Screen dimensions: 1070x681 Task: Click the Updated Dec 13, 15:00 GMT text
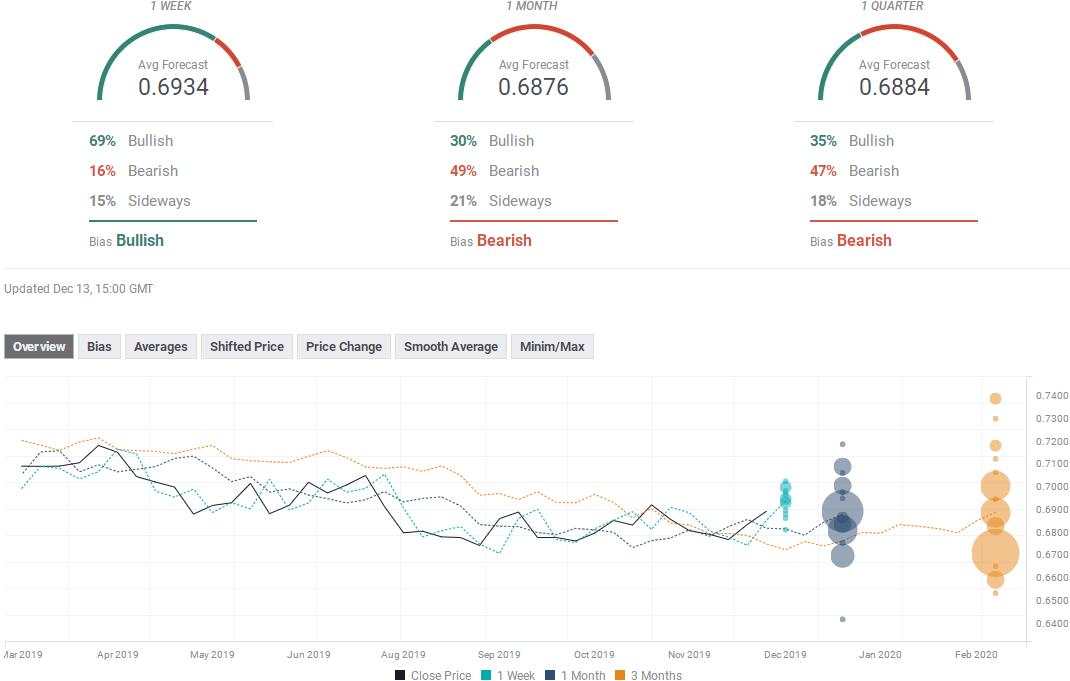tap(78, 289)
